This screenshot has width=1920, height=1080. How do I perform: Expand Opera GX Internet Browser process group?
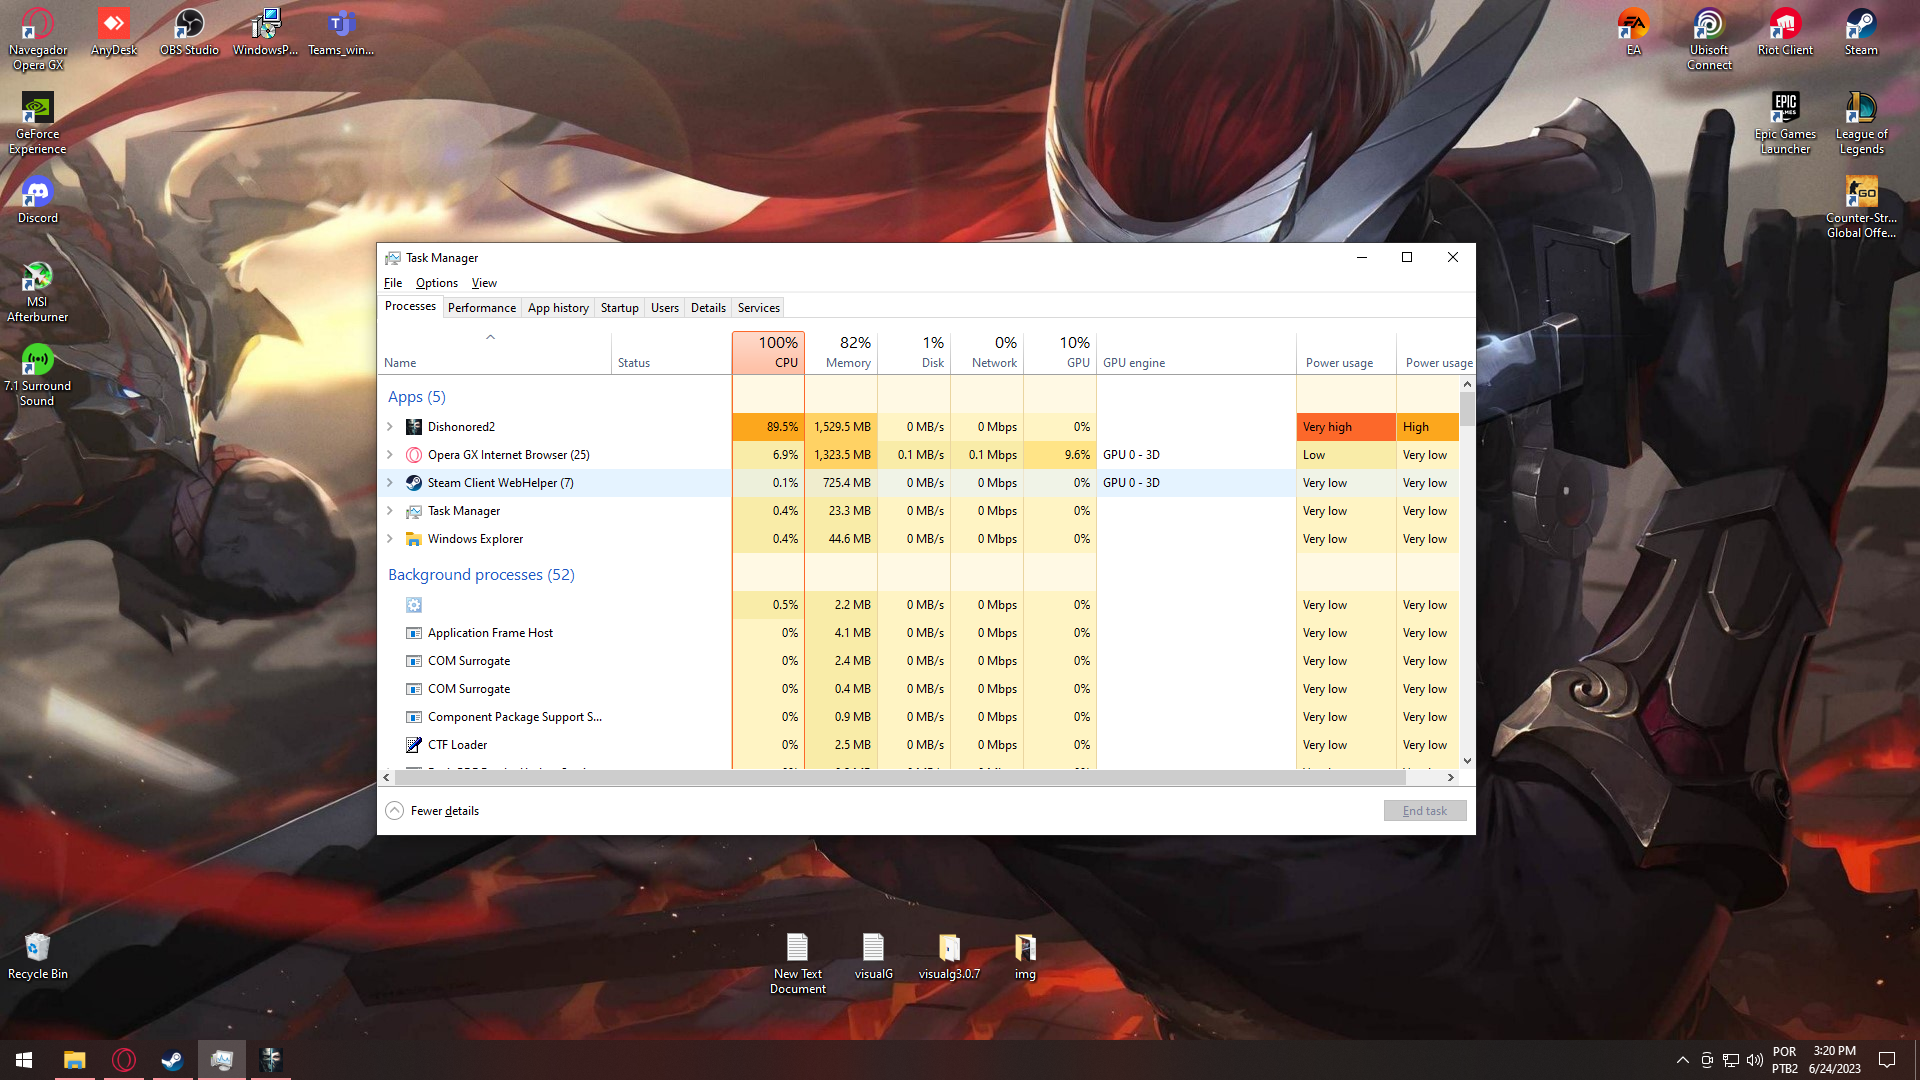[390, 455]
